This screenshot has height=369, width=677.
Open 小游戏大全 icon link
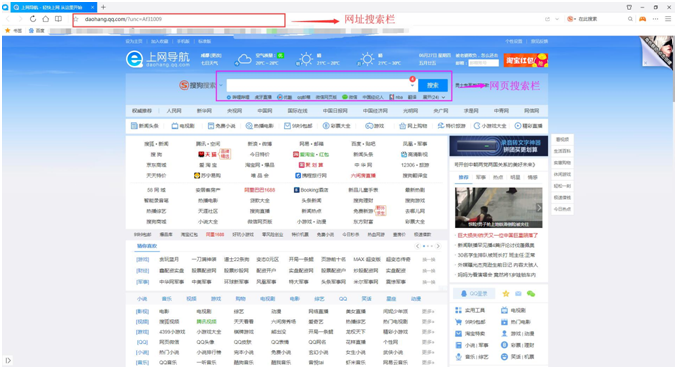point(490,126)
